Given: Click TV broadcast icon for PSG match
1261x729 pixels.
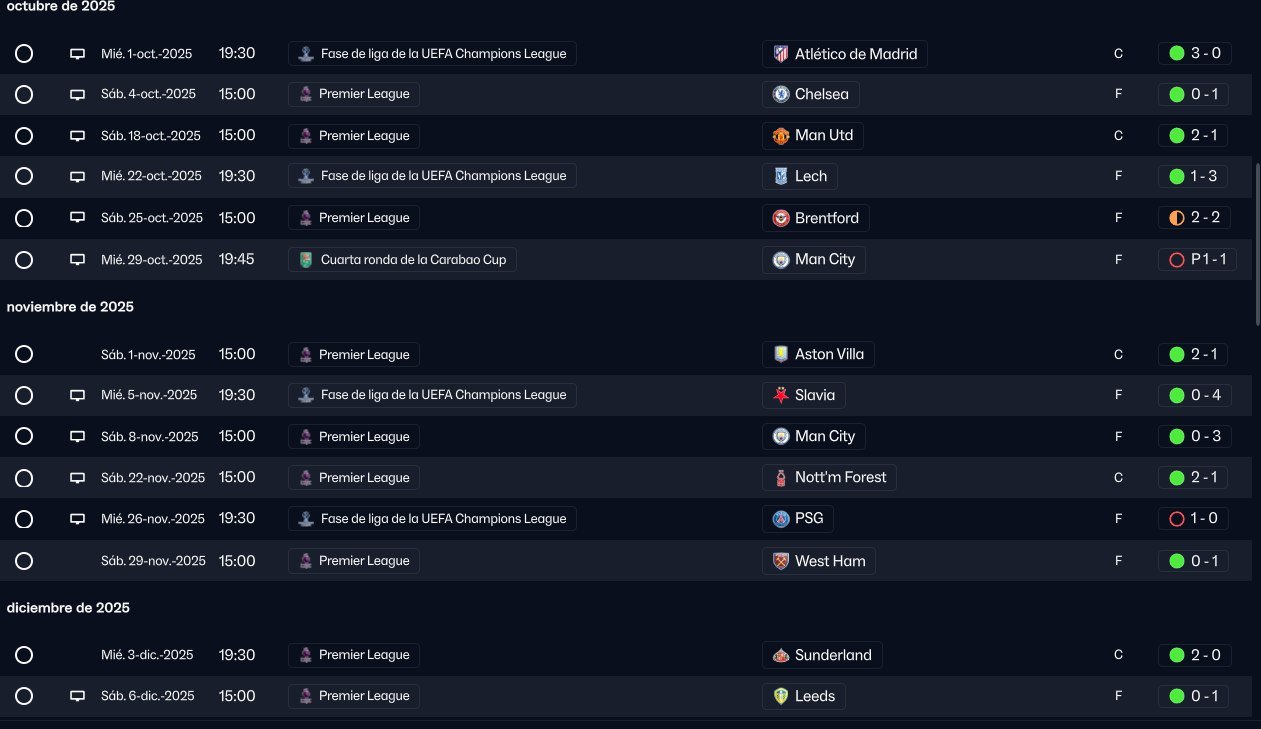Looking at the screenshot, I should tap(77, 519).
